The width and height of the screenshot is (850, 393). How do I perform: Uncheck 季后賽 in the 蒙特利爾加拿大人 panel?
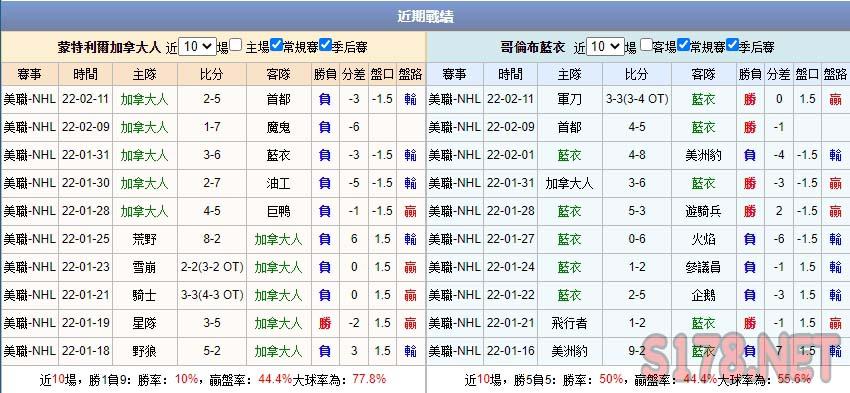coord(325,46)
